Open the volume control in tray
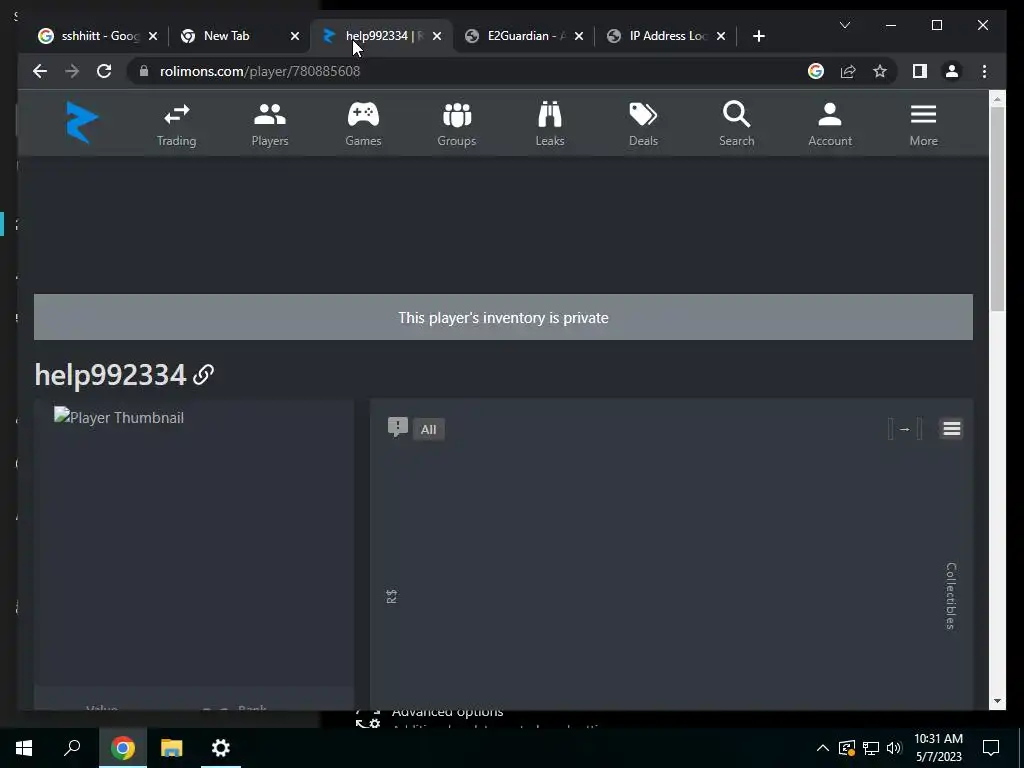Image resolution: width=1024 pixels, height=768 pixels. (894, 748)
